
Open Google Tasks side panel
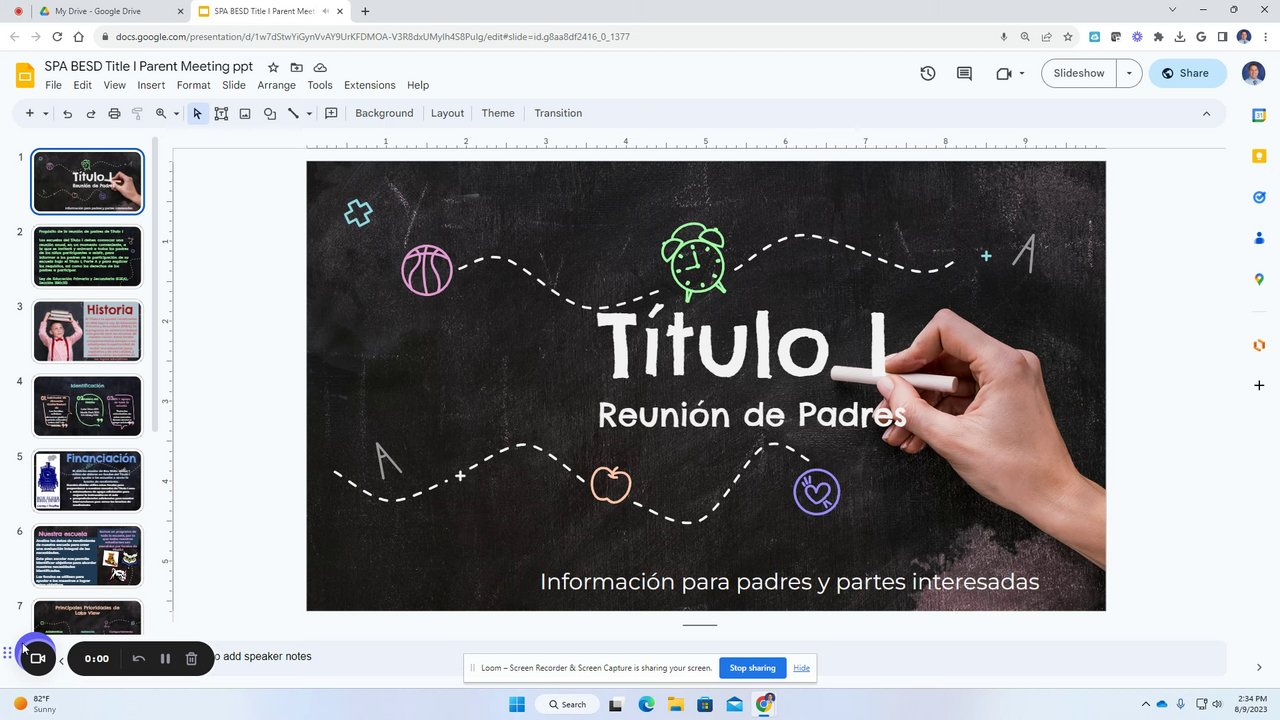[1259, 197]
